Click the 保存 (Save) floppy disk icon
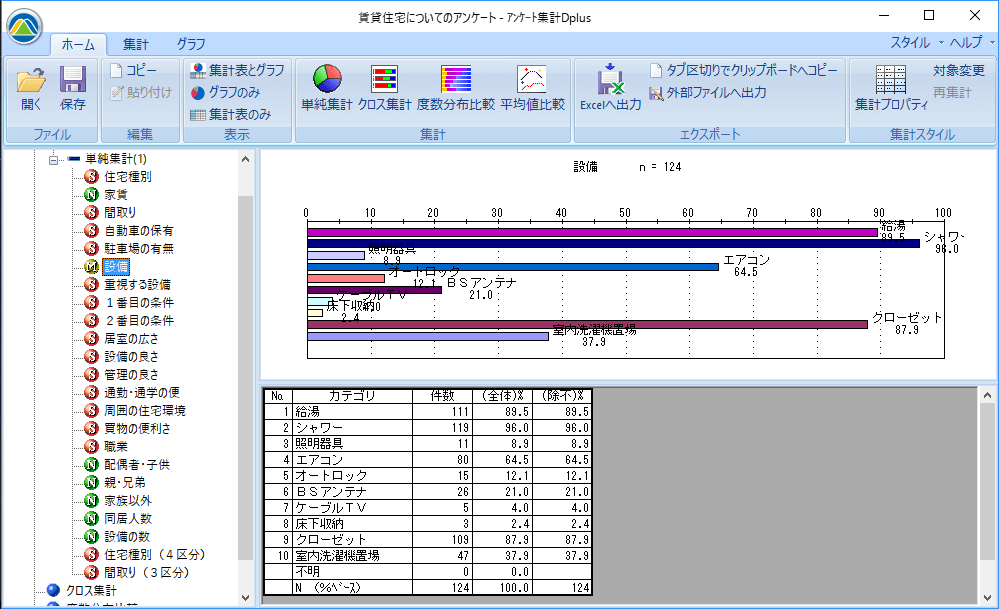This screenshot has width=999, height=609. (x=73, y=88)
